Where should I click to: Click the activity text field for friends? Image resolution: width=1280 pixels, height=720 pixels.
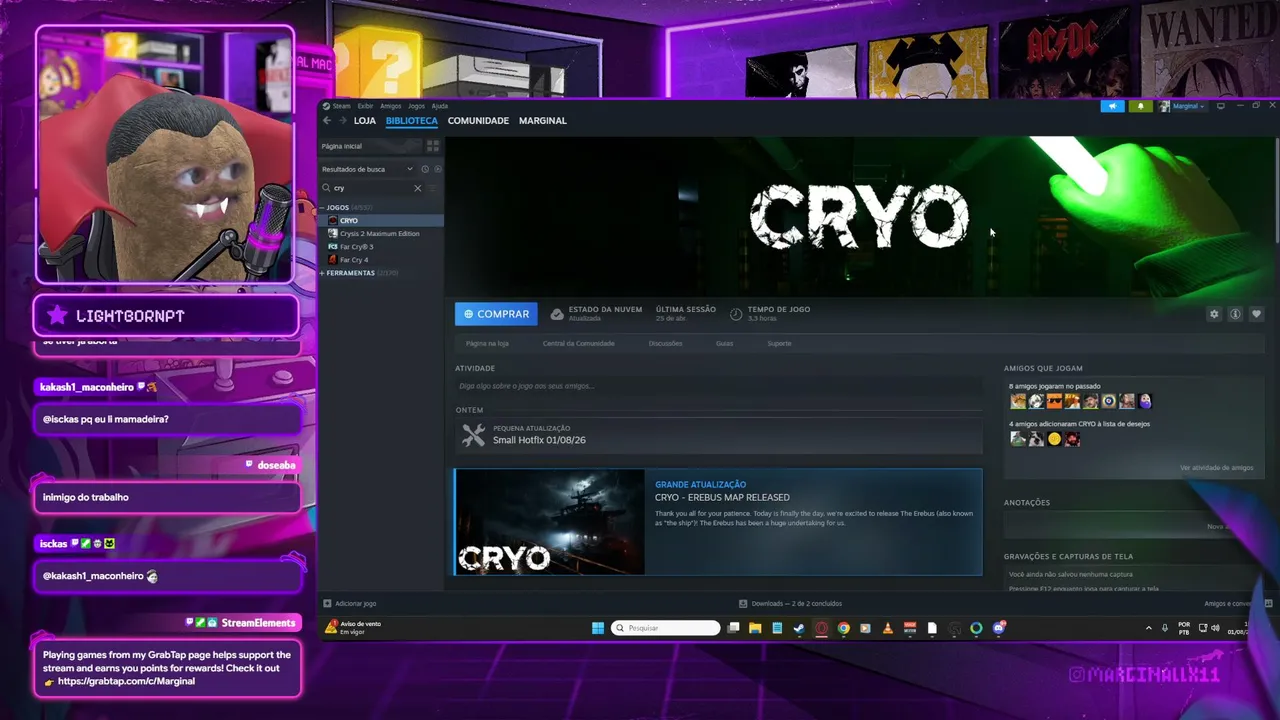point(718,386)
